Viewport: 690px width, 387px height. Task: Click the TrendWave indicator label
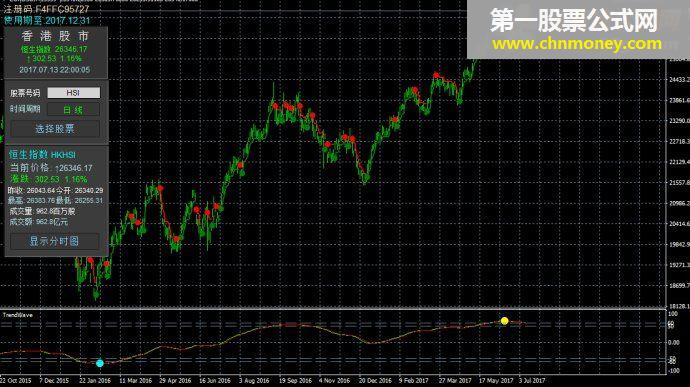(x=18, y=315)
